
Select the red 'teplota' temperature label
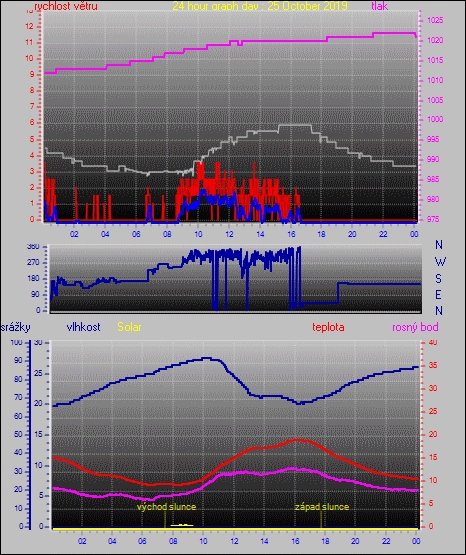(328, 327)
